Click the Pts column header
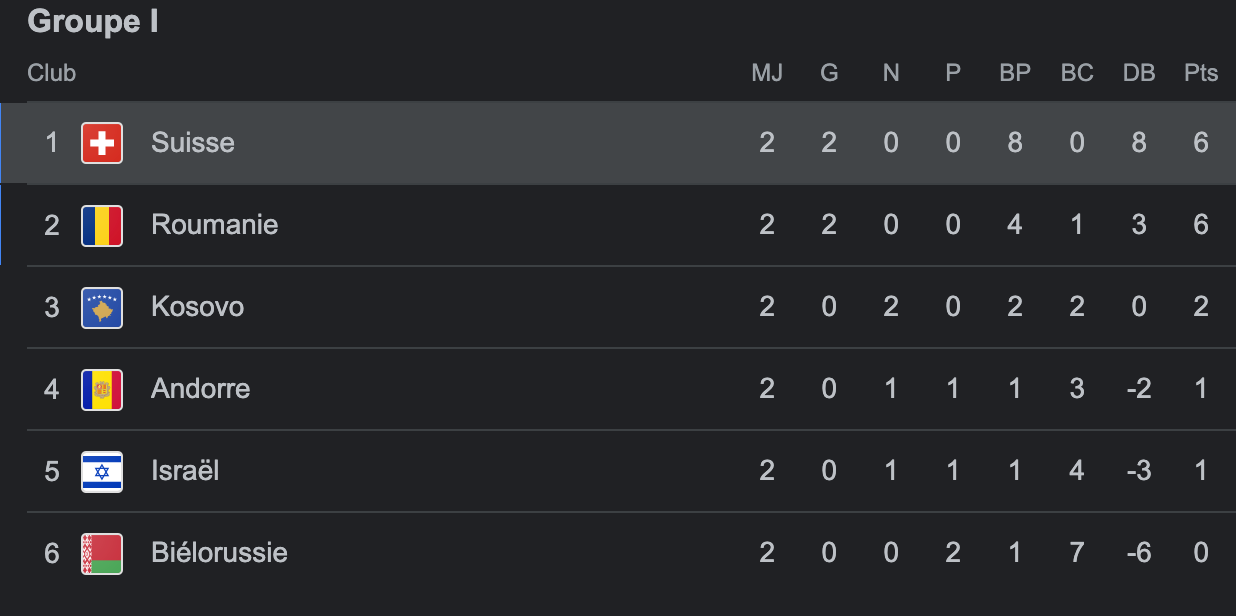Viewport: 1236px width, 616px height. coord(1201,73)
